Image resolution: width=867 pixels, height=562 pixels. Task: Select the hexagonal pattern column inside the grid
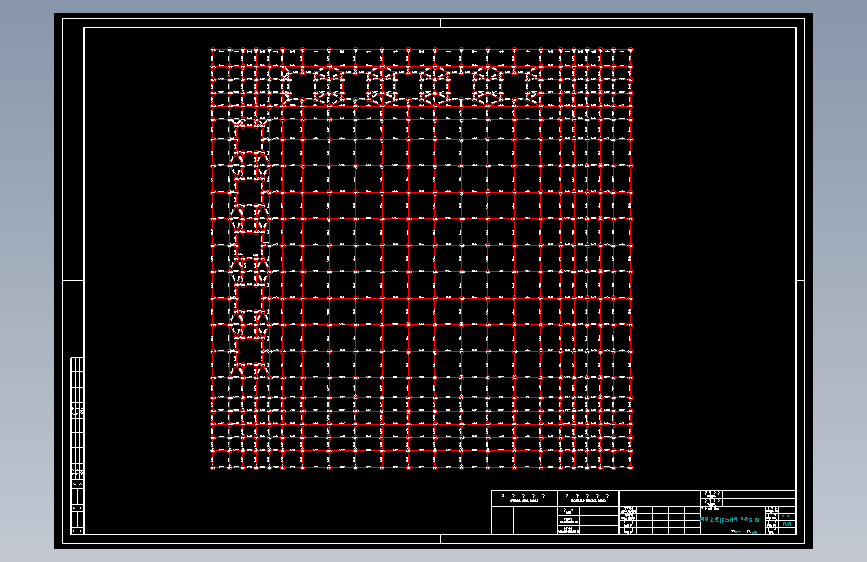(x=249, y=247)
